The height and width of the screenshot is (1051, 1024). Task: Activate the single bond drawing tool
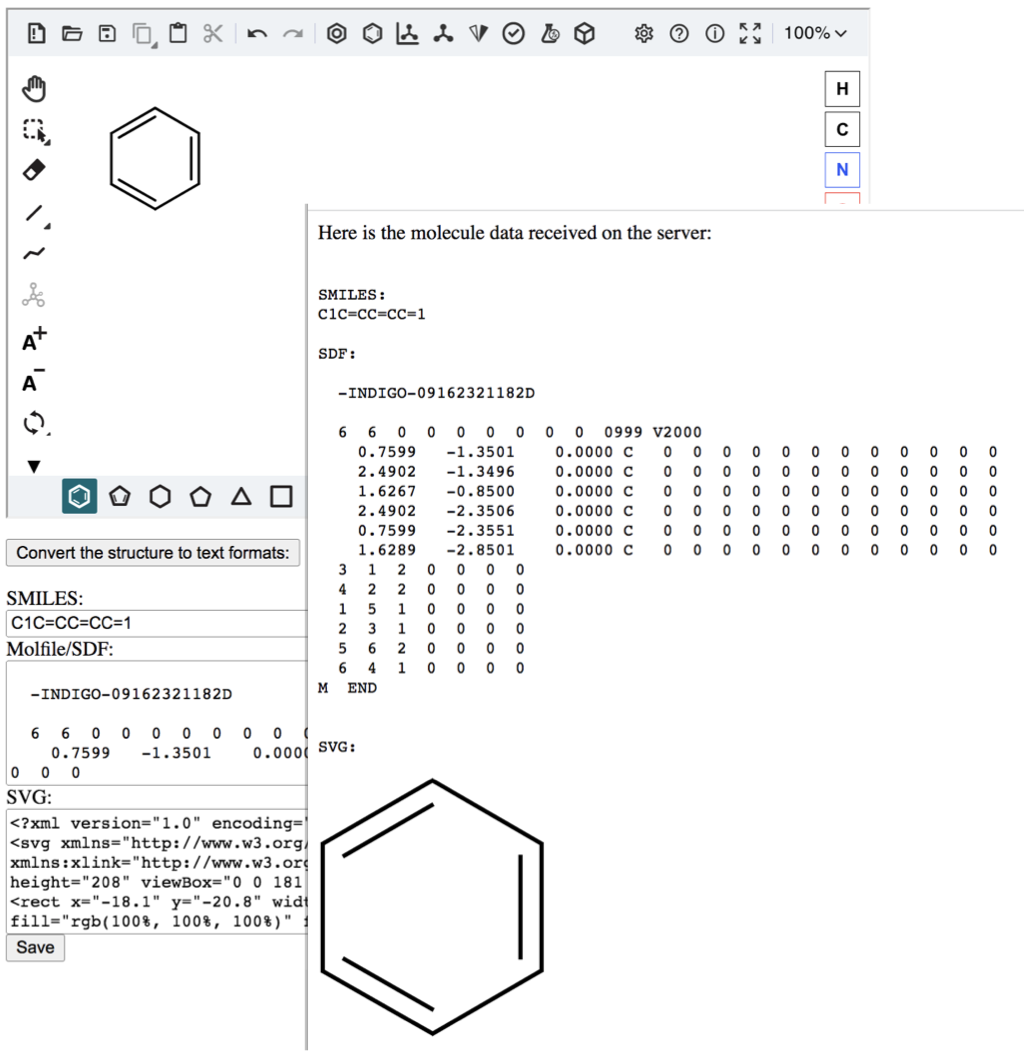coord(35,213)
